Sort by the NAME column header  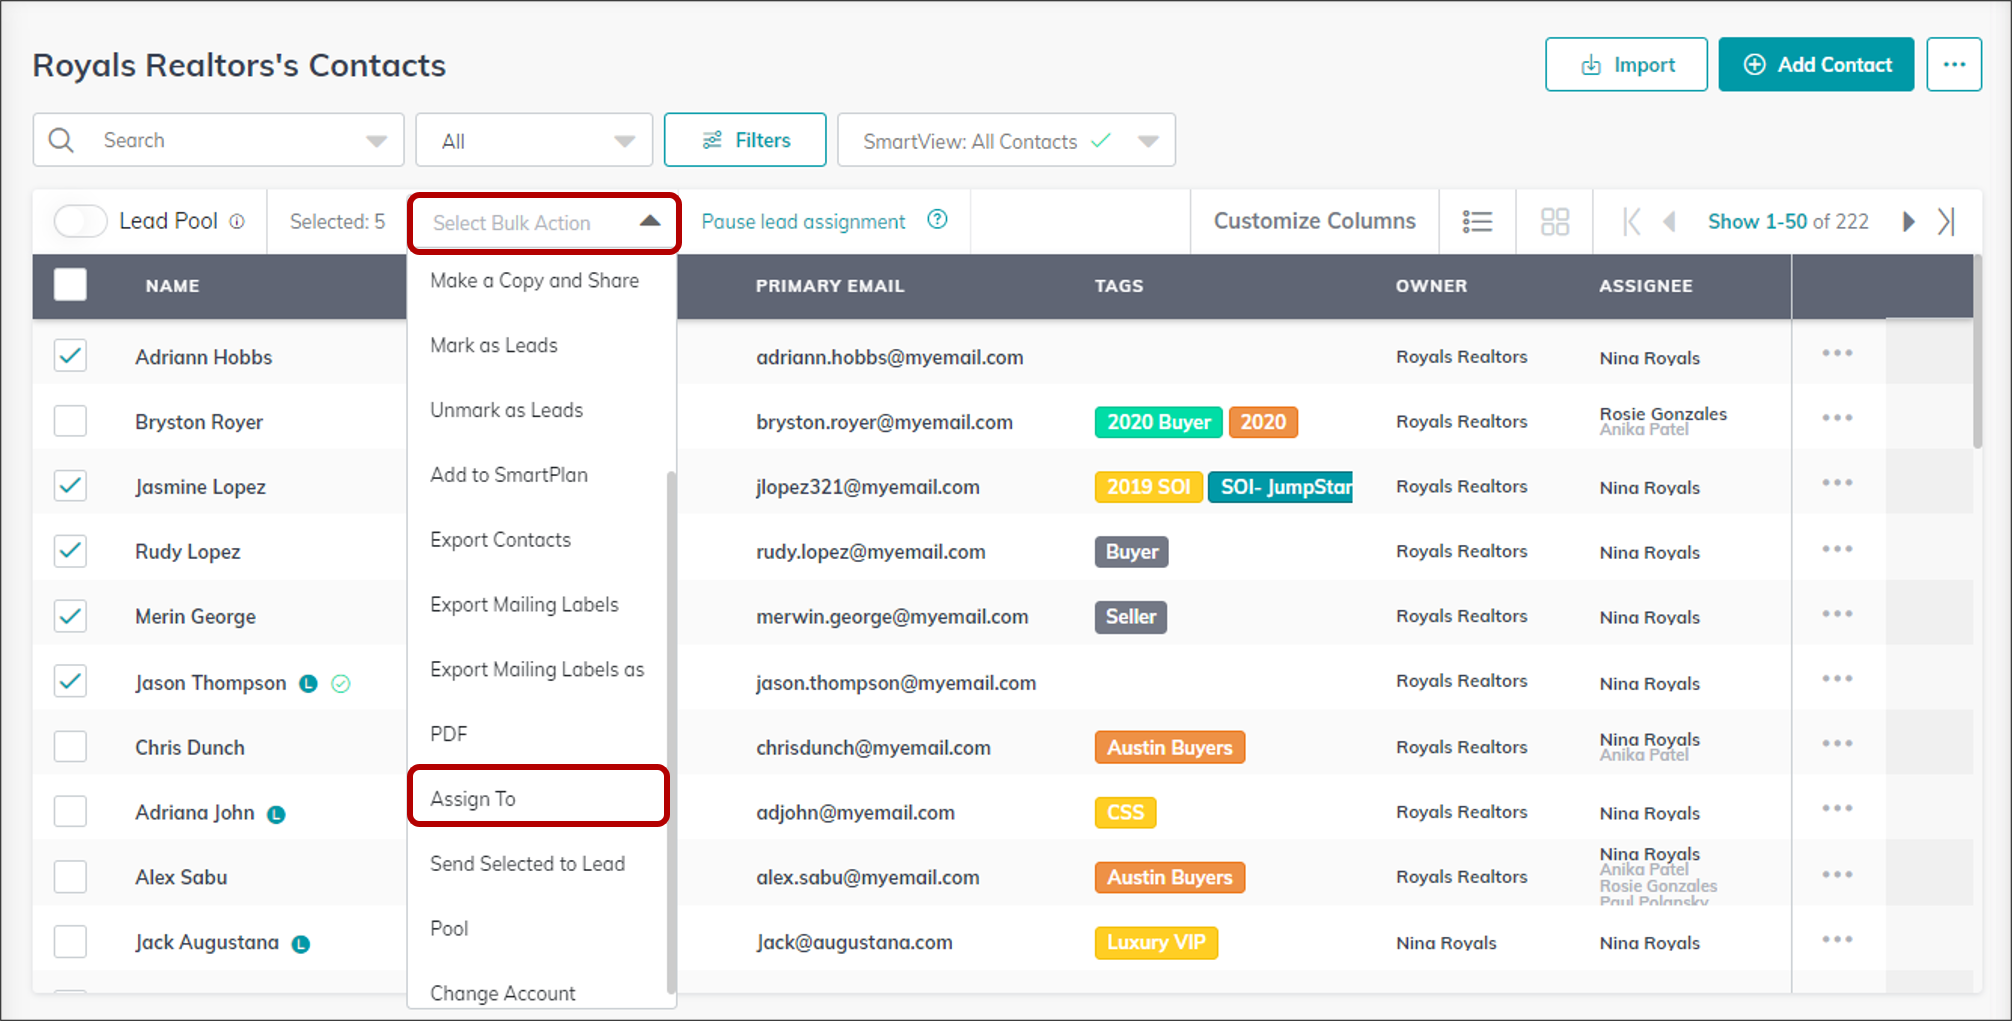tap(172, 286)
